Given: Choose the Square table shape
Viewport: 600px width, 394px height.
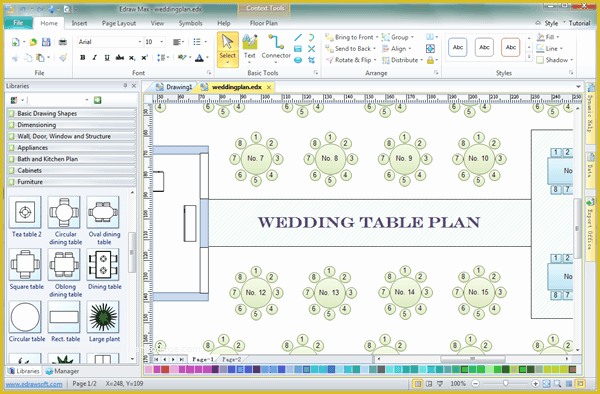Looking at the screenshot, I should coord(25,264).
